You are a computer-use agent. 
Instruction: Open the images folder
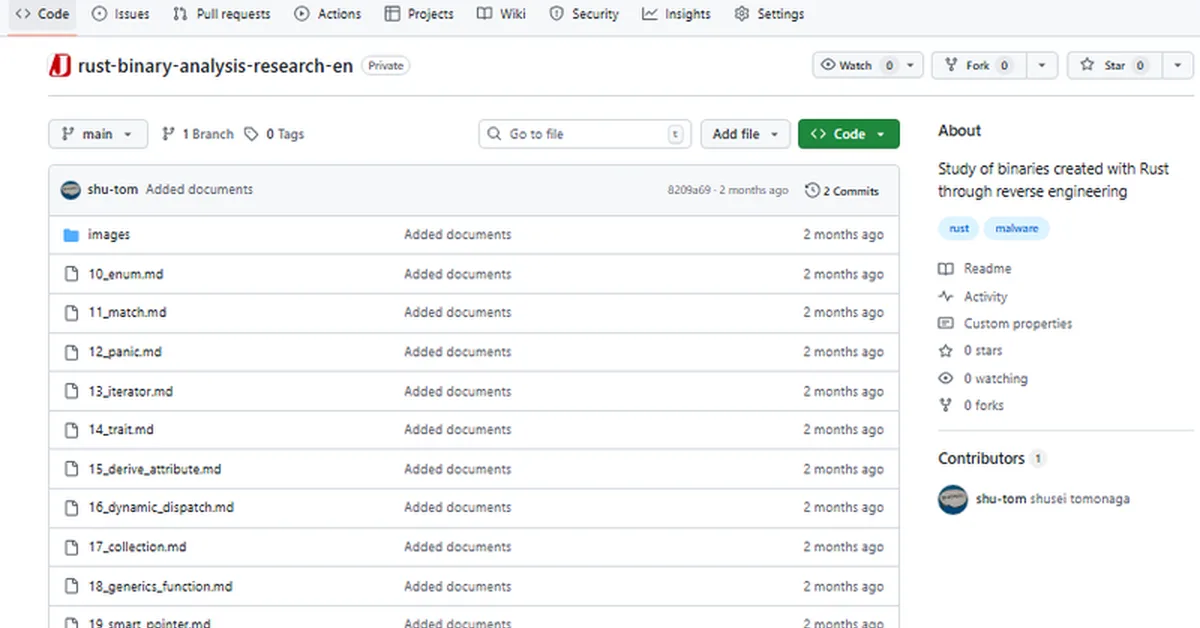(109, 235)
